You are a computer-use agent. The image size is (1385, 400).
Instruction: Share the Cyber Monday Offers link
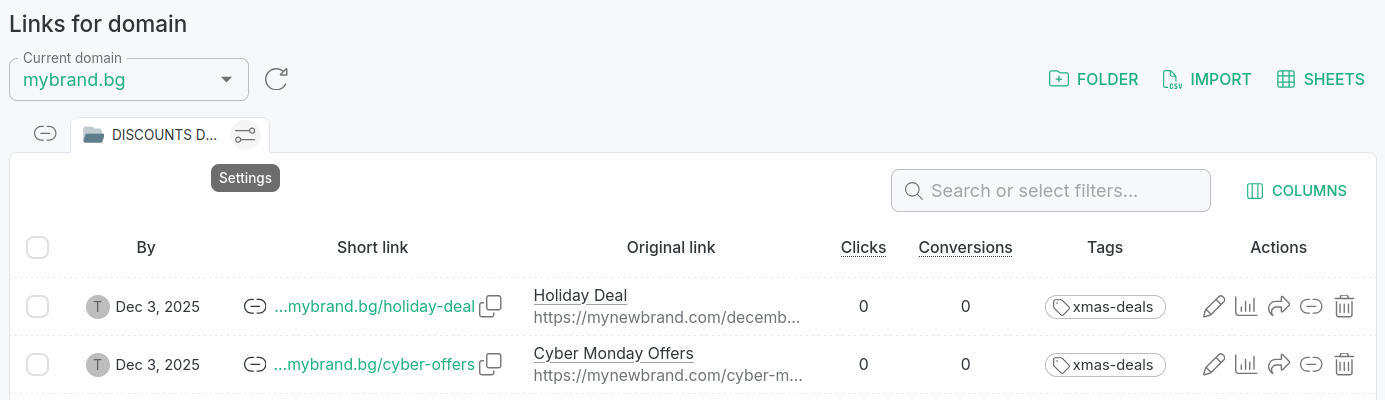(1278, 365)
